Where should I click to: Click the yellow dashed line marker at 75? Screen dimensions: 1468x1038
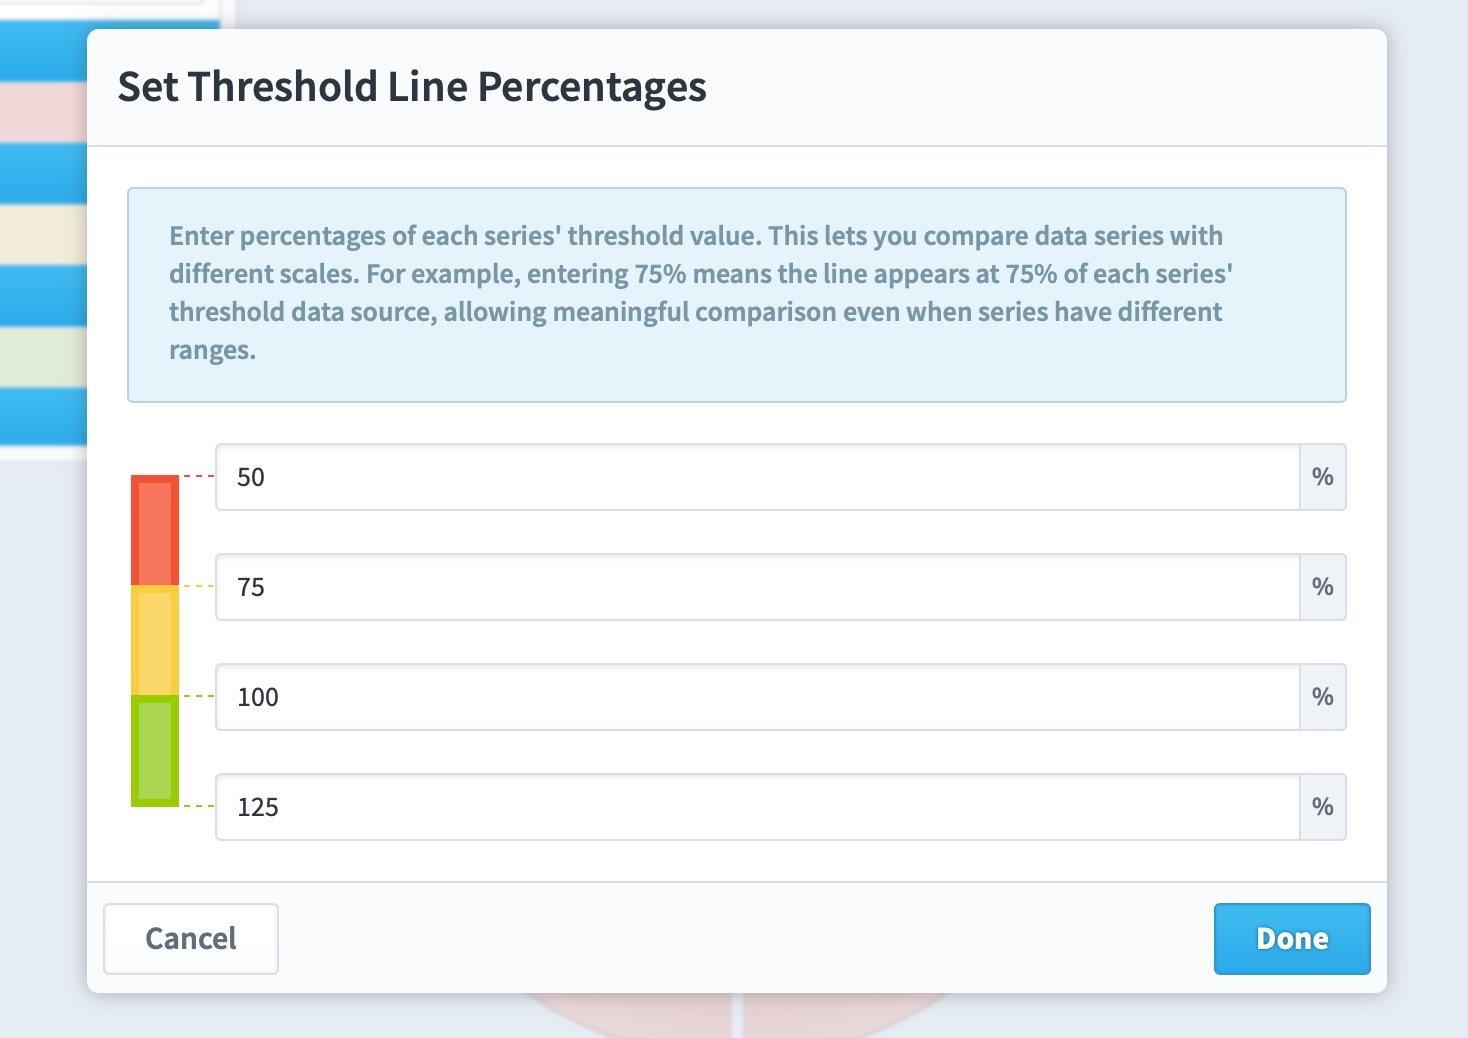click(198, 587)
